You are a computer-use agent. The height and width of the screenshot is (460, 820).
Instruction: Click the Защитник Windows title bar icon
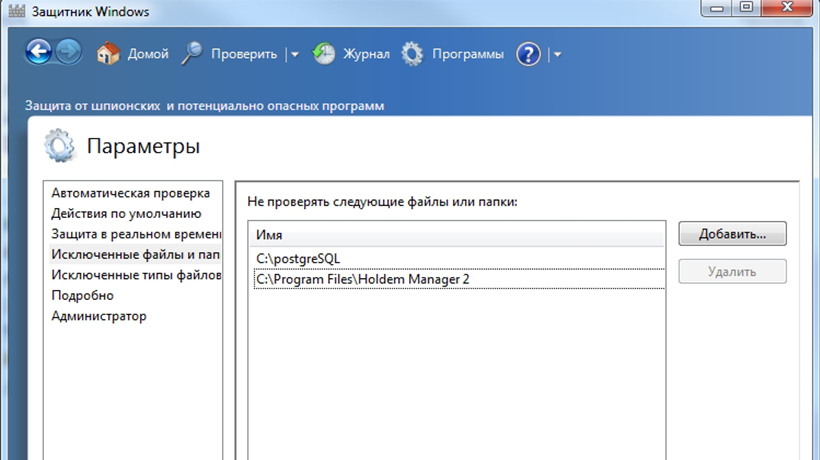point(17,11)
